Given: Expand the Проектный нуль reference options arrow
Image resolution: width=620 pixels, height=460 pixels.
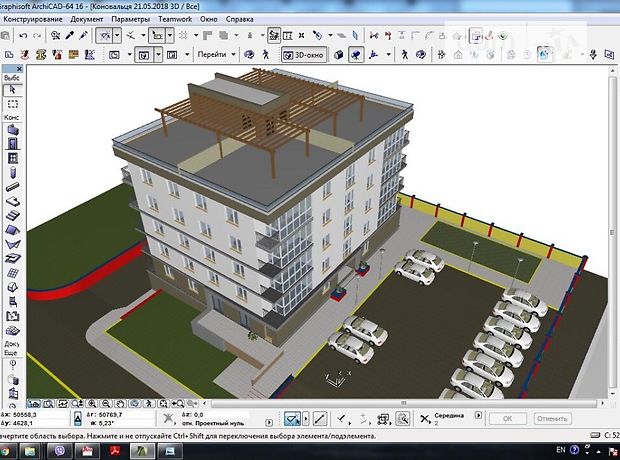Looking at the screenshot, I should click(269, 423).
